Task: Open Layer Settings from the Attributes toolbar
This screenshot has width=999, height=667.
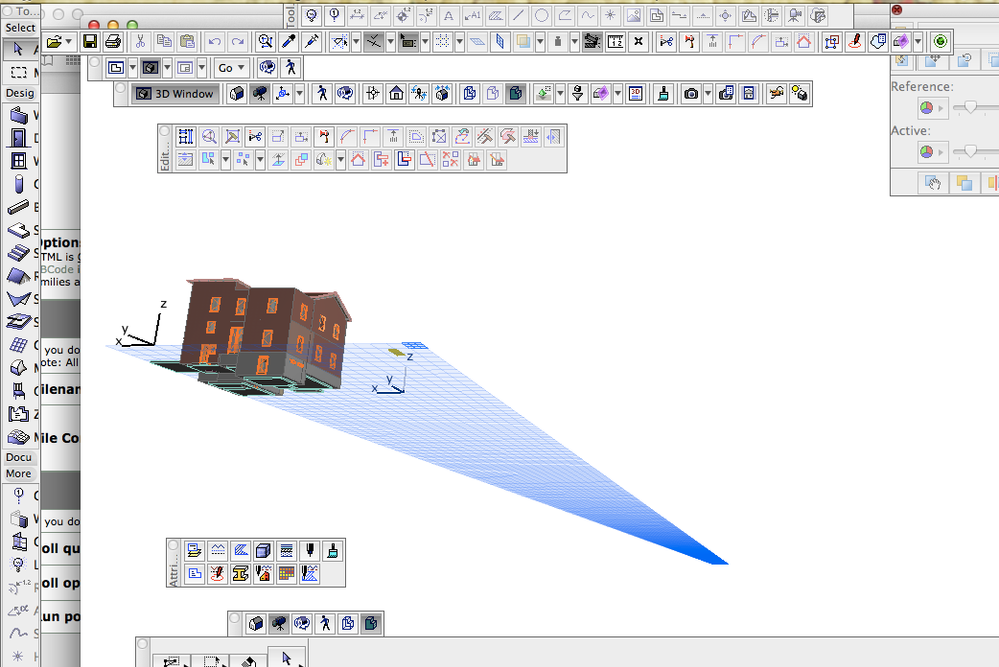Action: 195,550
